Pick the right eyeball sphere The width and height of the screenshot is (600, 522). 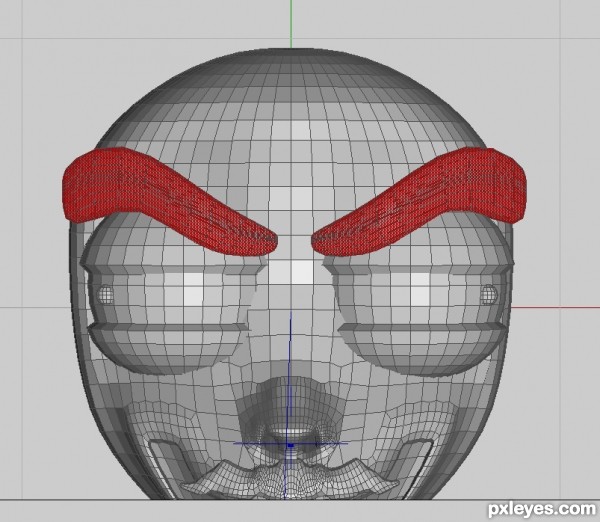(x=419, y=294)
